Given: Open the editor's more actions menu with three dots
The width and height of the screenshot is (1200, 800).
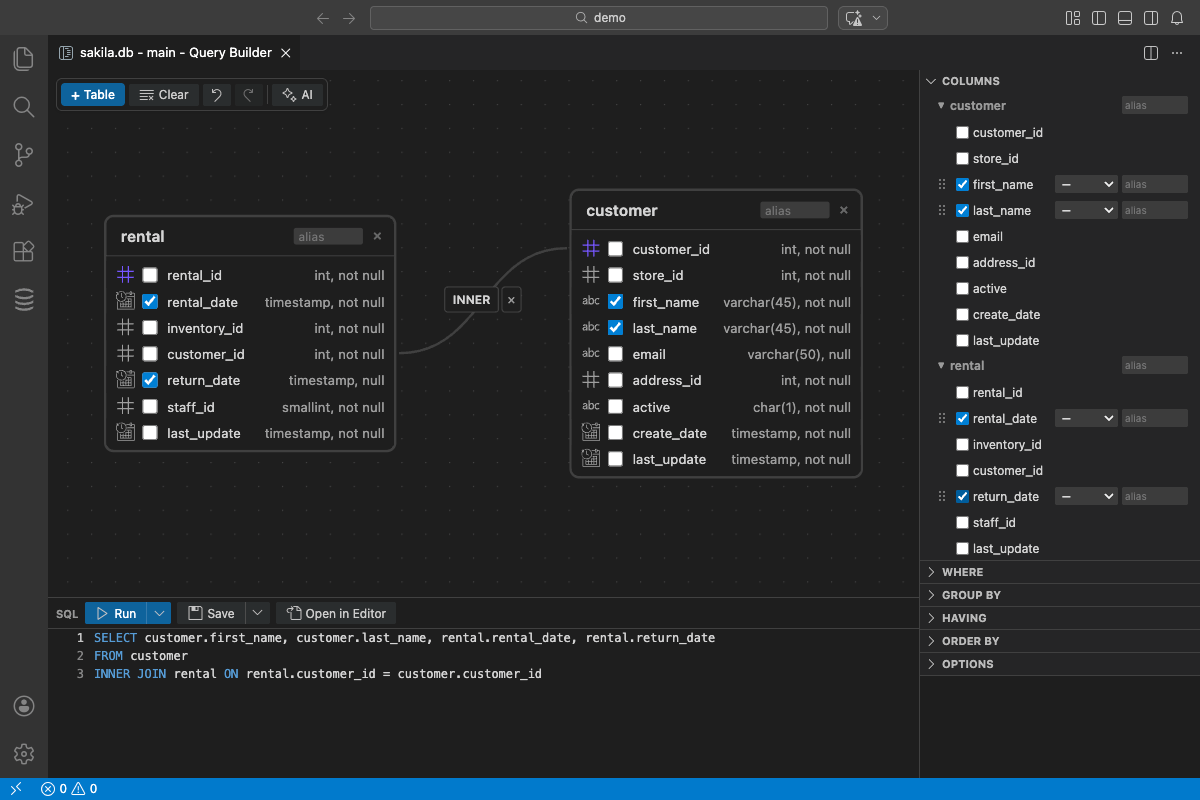Looking at the screenshot, I should (x=1176, y=52).
